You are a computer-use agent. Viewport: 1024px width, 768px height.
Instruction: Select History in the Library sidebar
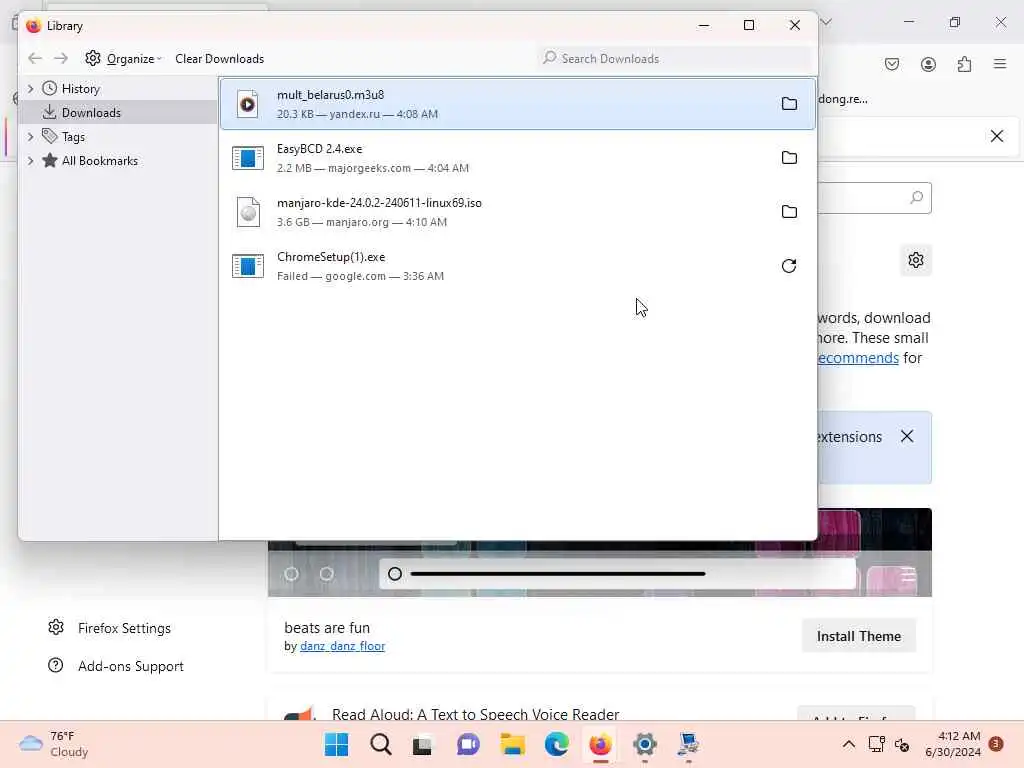[x=80, y=89]
